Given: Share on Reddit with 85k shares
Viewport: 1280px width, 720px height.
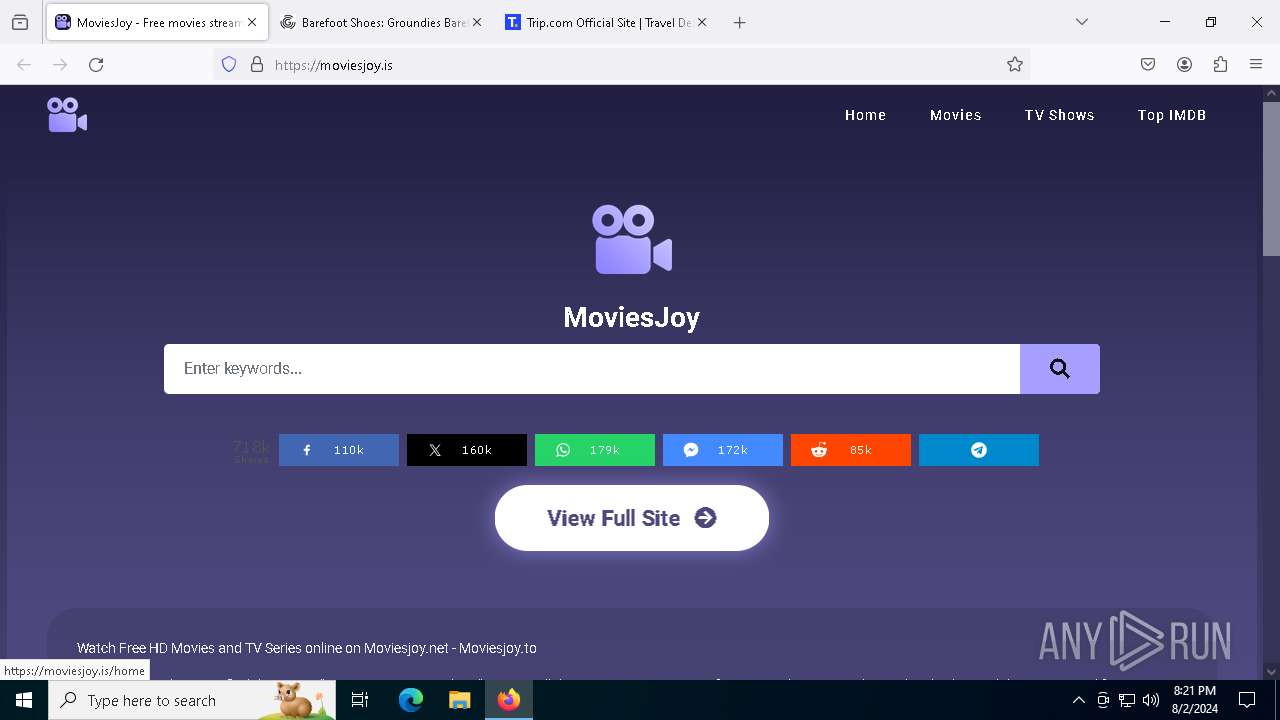Looking at the screenshot, I should point(851,450).
